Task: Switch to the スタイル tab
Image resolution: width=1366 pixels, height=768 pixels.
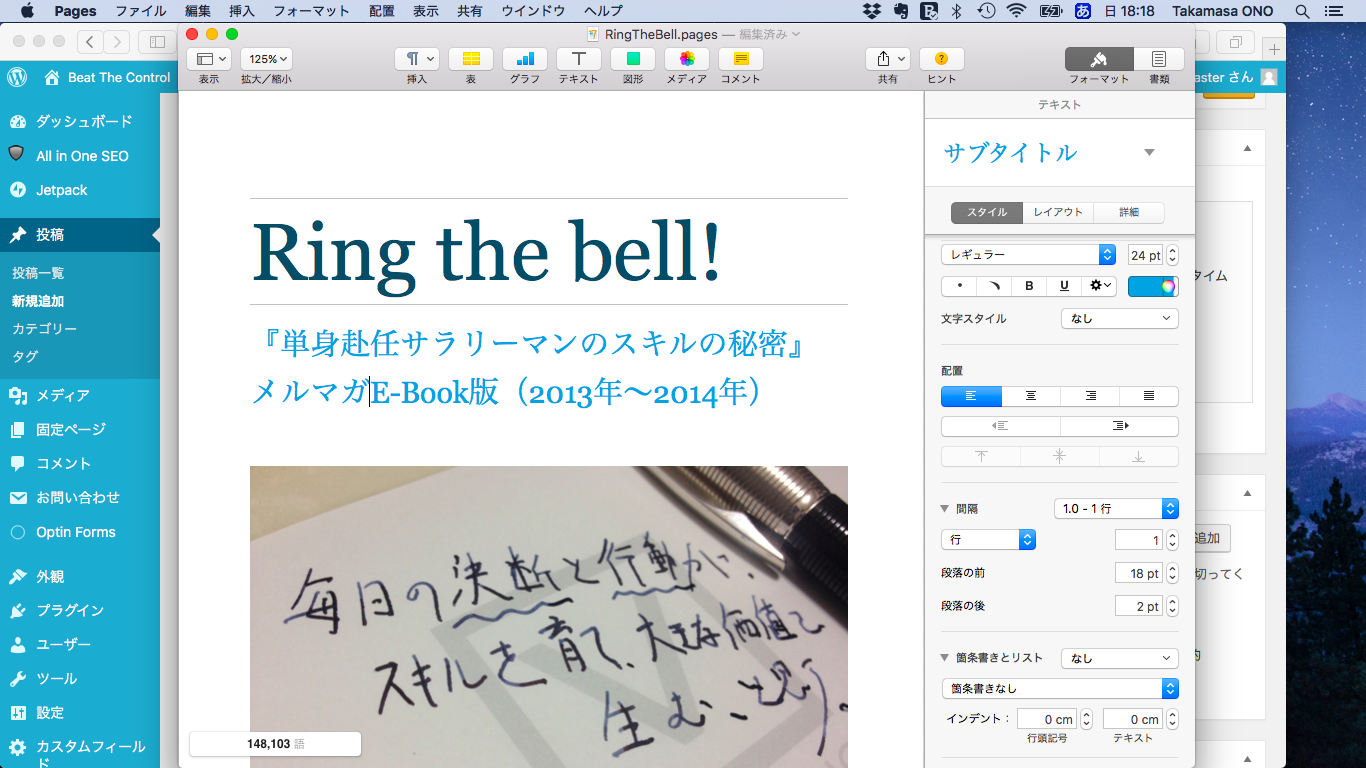Action: point(987,212)
